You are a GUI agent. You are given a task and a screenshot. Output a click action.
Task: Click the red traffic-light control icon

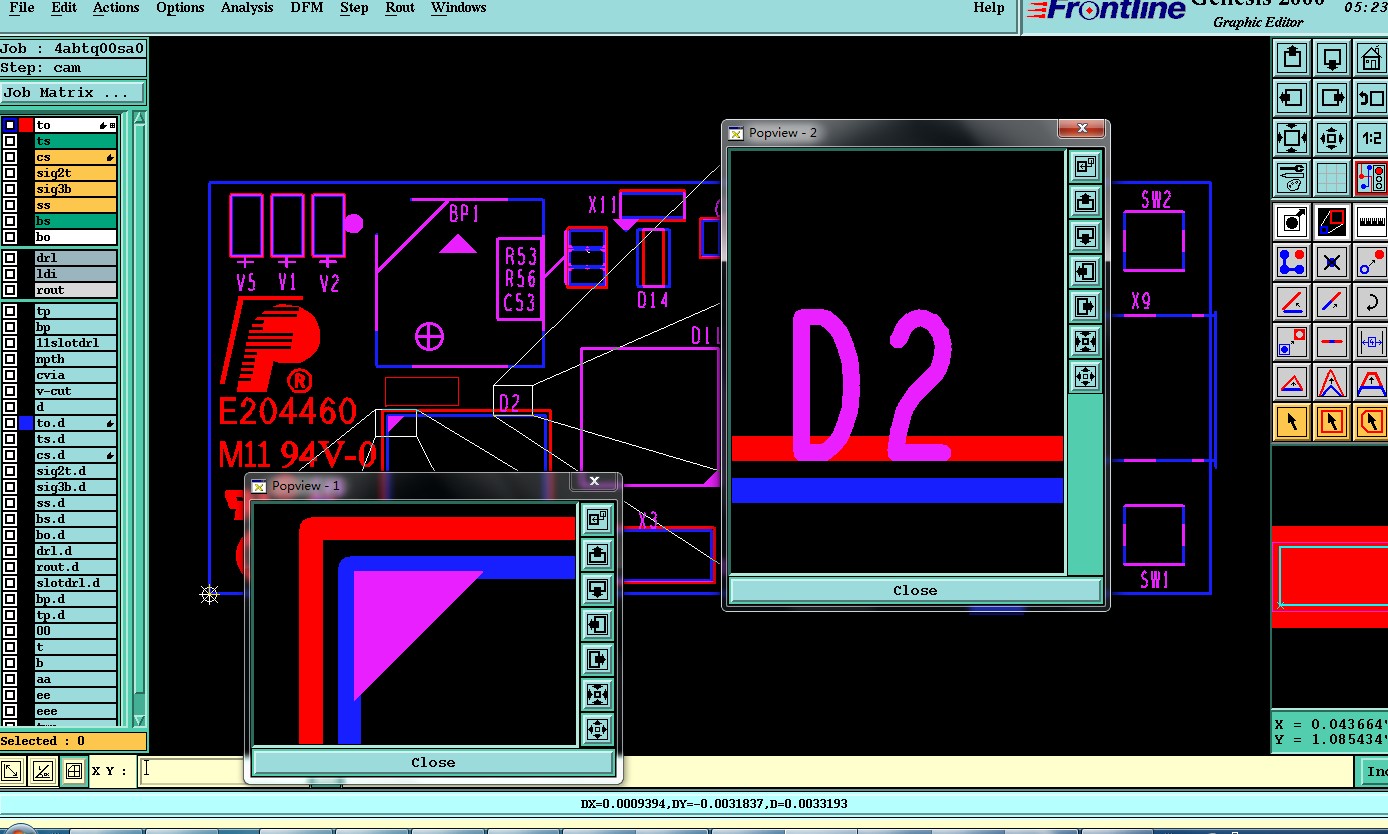[1371, 178]
